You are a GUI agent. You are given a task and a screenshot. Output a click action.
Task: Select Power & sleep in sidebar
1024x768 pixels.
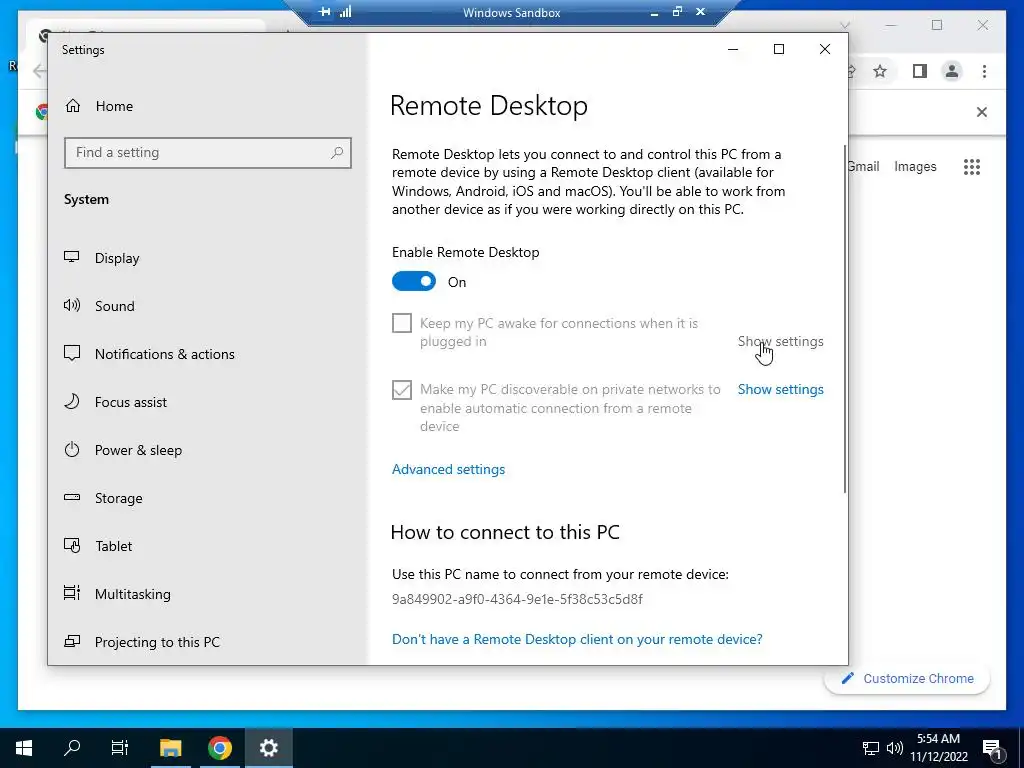click(123, 450)
